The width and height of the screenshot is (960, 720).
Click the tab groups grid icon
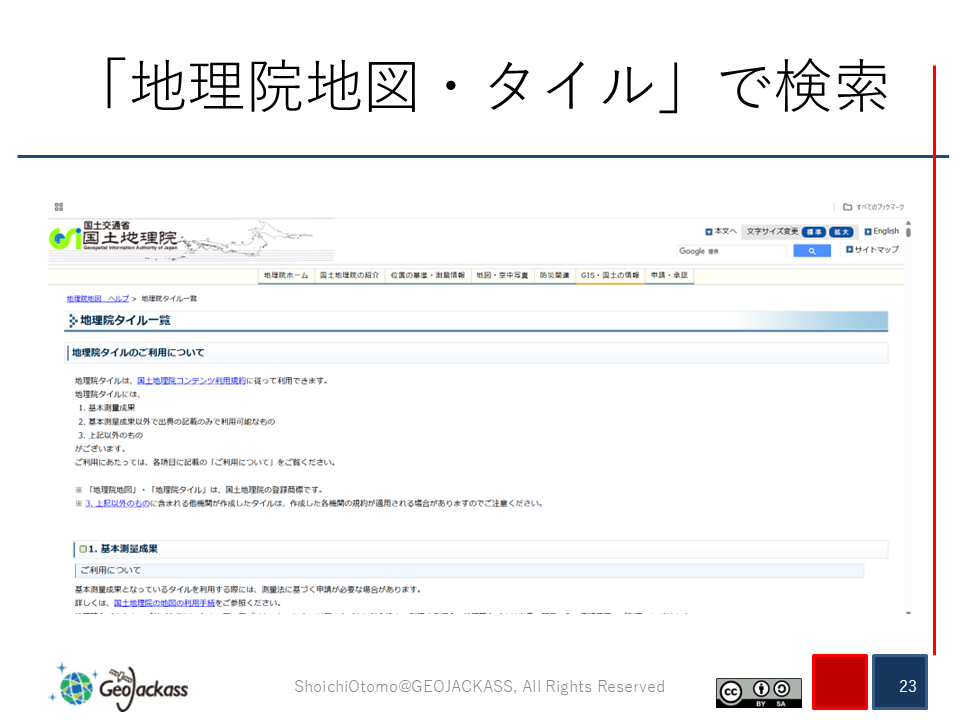[59, 207]
